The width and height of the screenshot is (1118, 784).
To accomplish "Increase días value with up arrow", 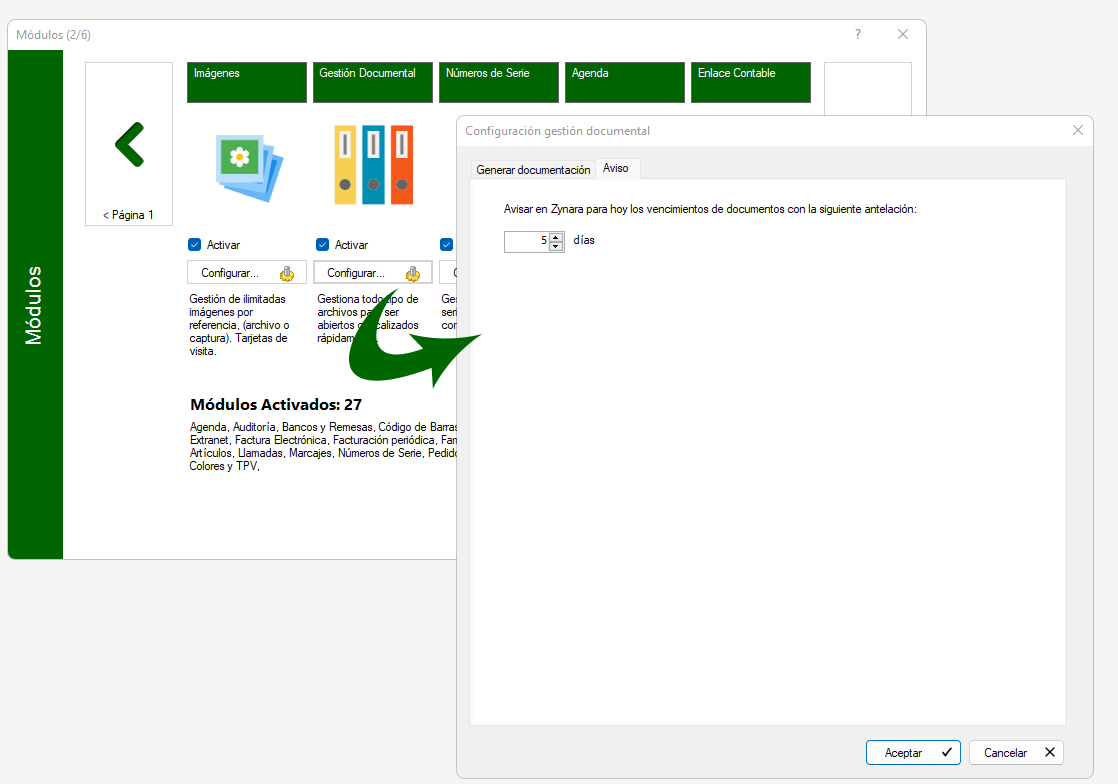I will 557,236.
